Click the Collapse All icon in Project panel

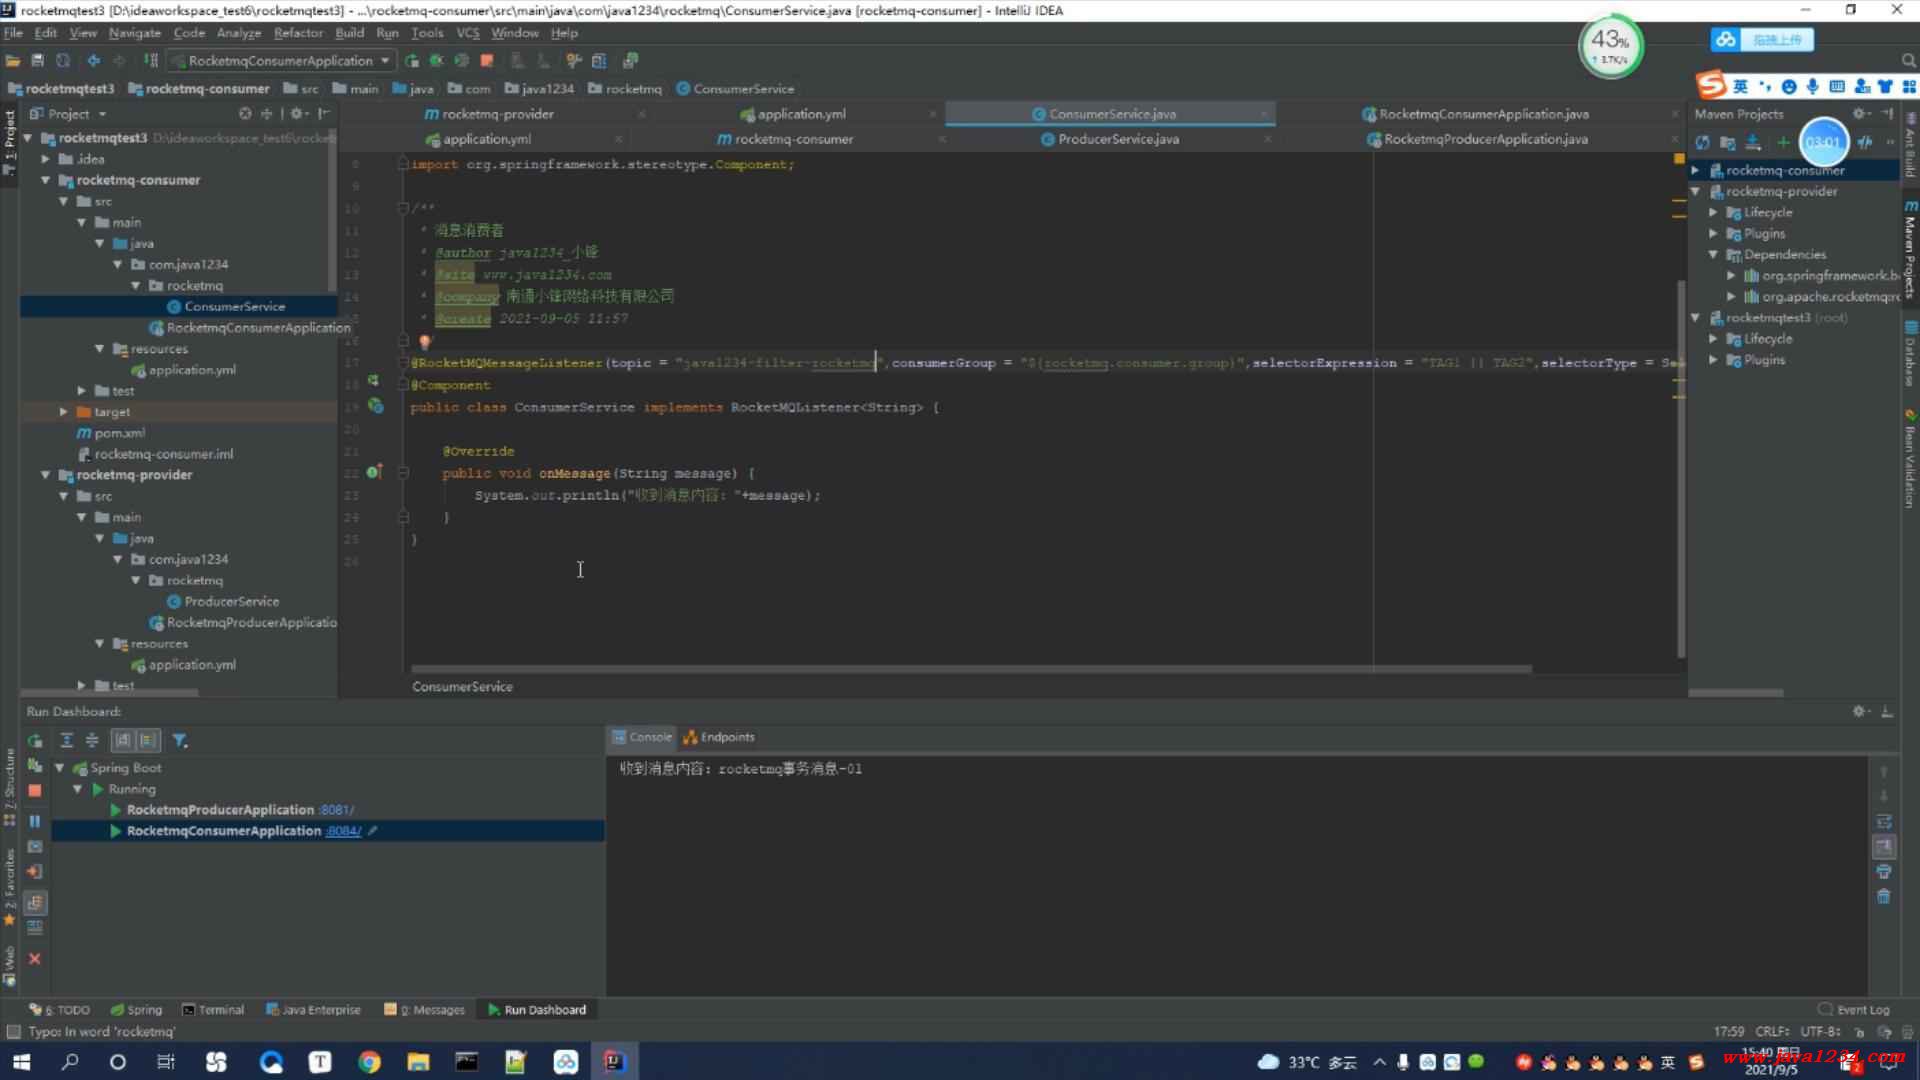tap(267, 114)
